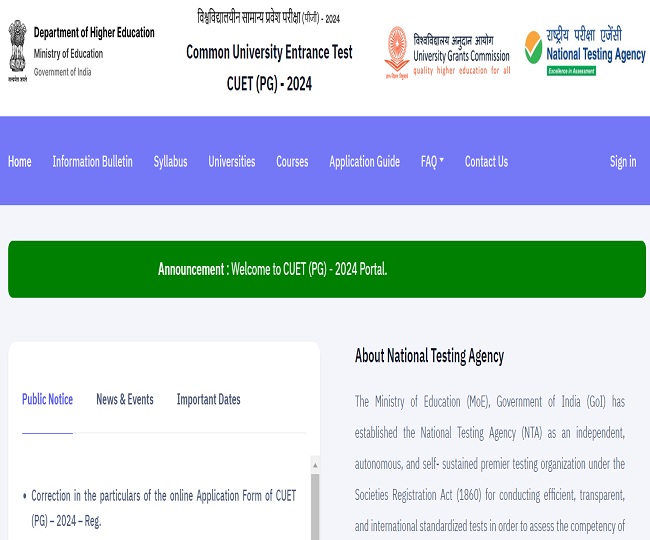Switch to the Public Notice tab
This screenshot has width=650, height=540.
click(x=47, y=399)
